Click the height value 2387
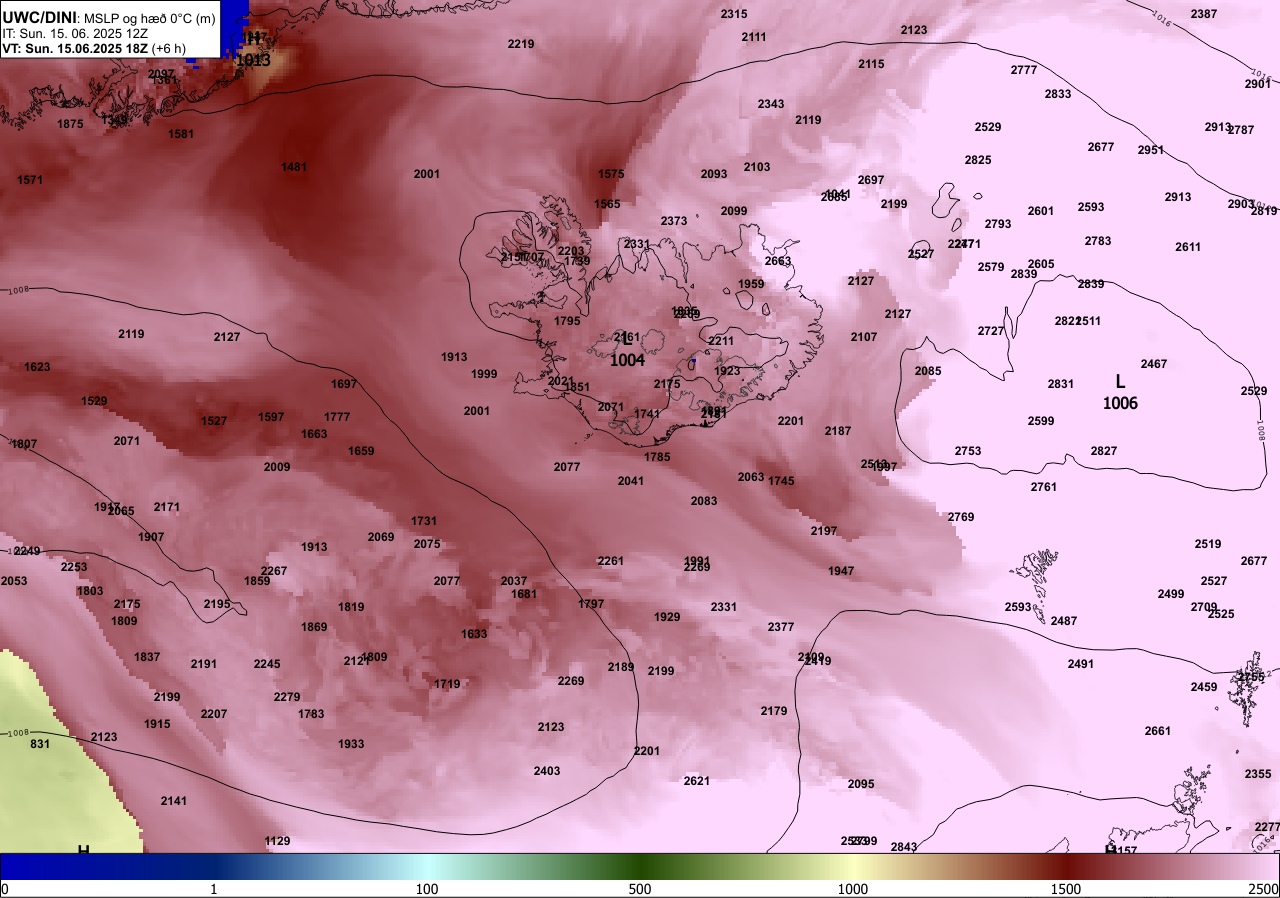Image resolution: width=1280 pixels, height=898 pixels. [x=1204, y=14]
